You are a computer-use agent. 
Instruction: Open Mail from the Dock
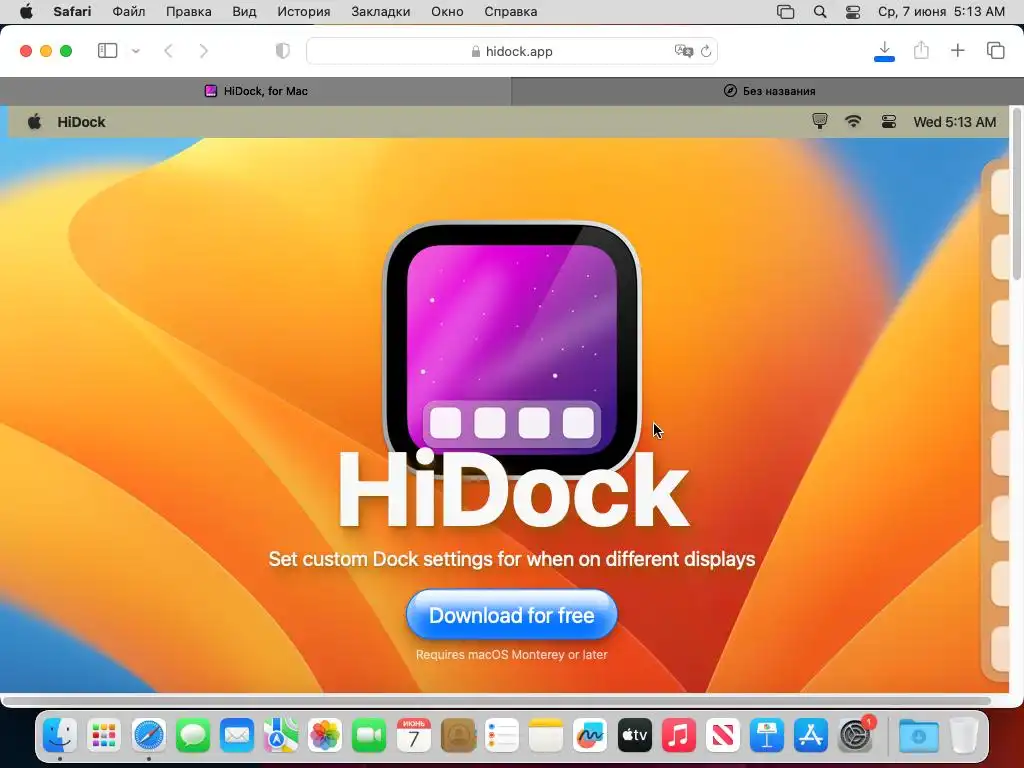[236, 736]
